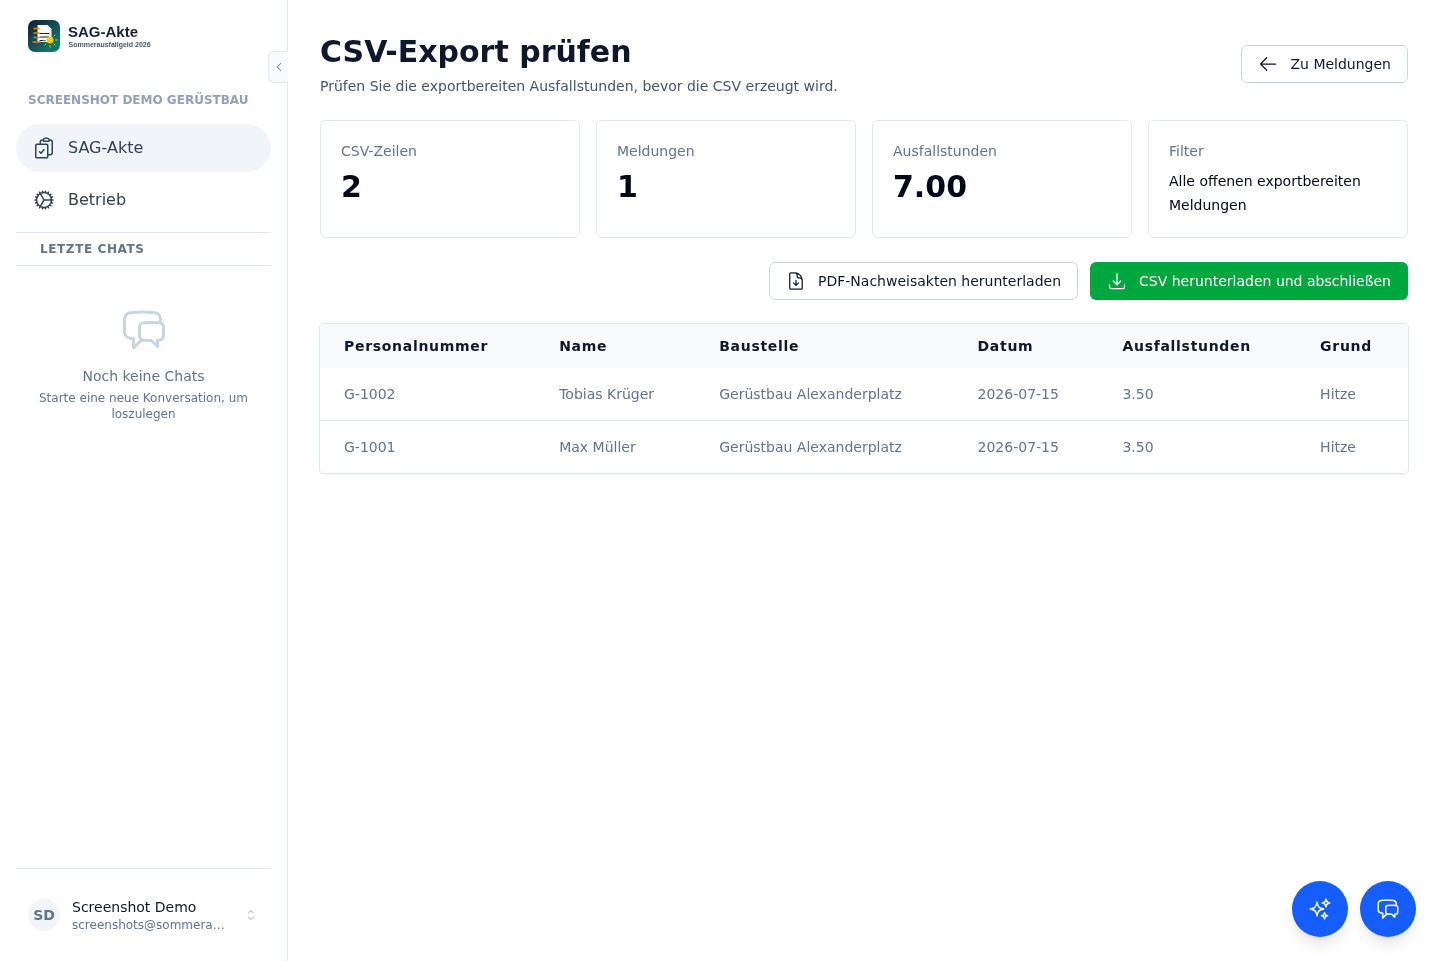The height and width of the screenshot is (961, 1440).
Task: Click the Meldungen summary card
Action: pos(726,179)
